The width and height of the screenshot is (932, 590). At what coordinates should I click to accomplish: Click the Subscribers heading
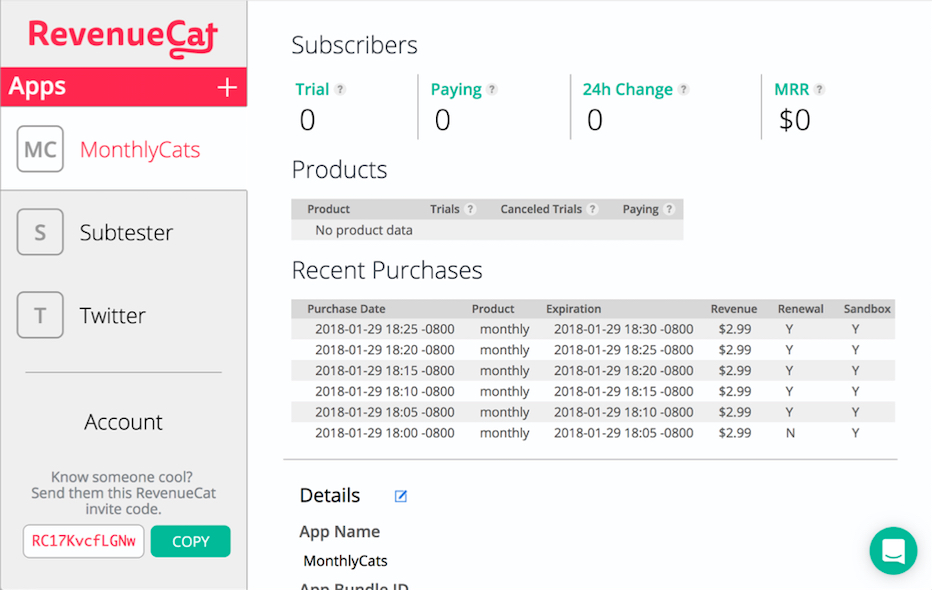tap(354, 45)
